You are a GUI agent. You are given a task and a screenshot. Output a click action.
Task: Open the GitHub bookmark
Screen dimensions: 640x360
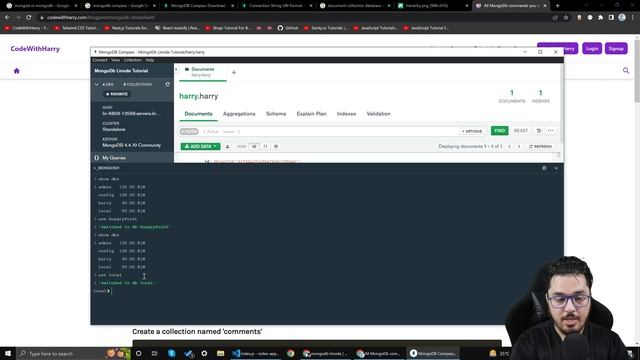coord(288,28)
